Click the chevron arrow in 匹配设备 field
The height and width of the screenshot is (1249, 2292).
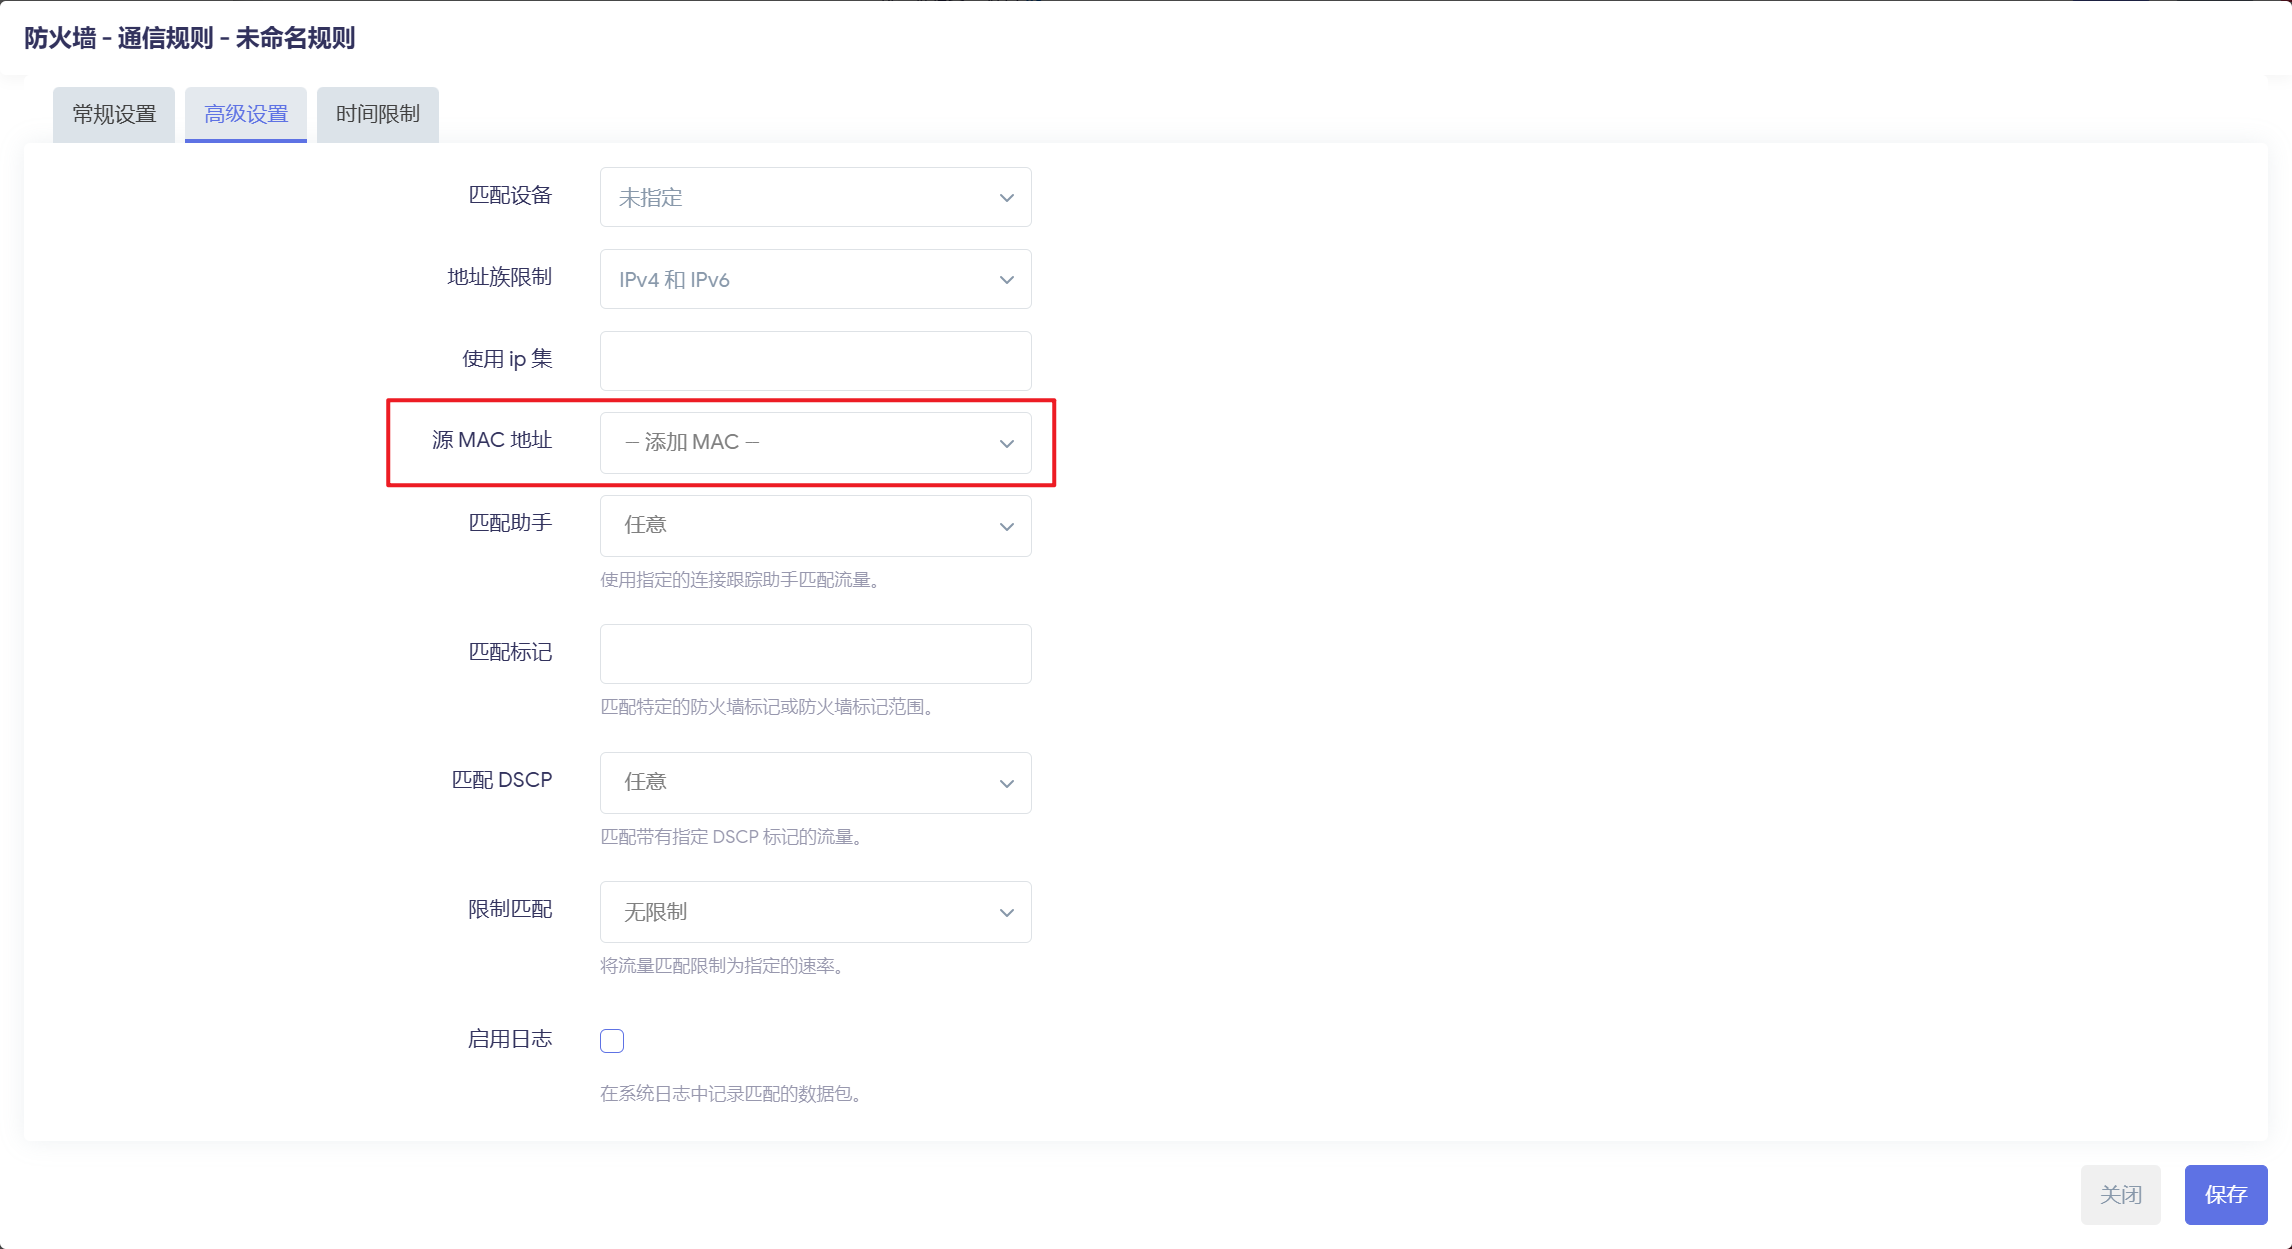pos(1007,198)
